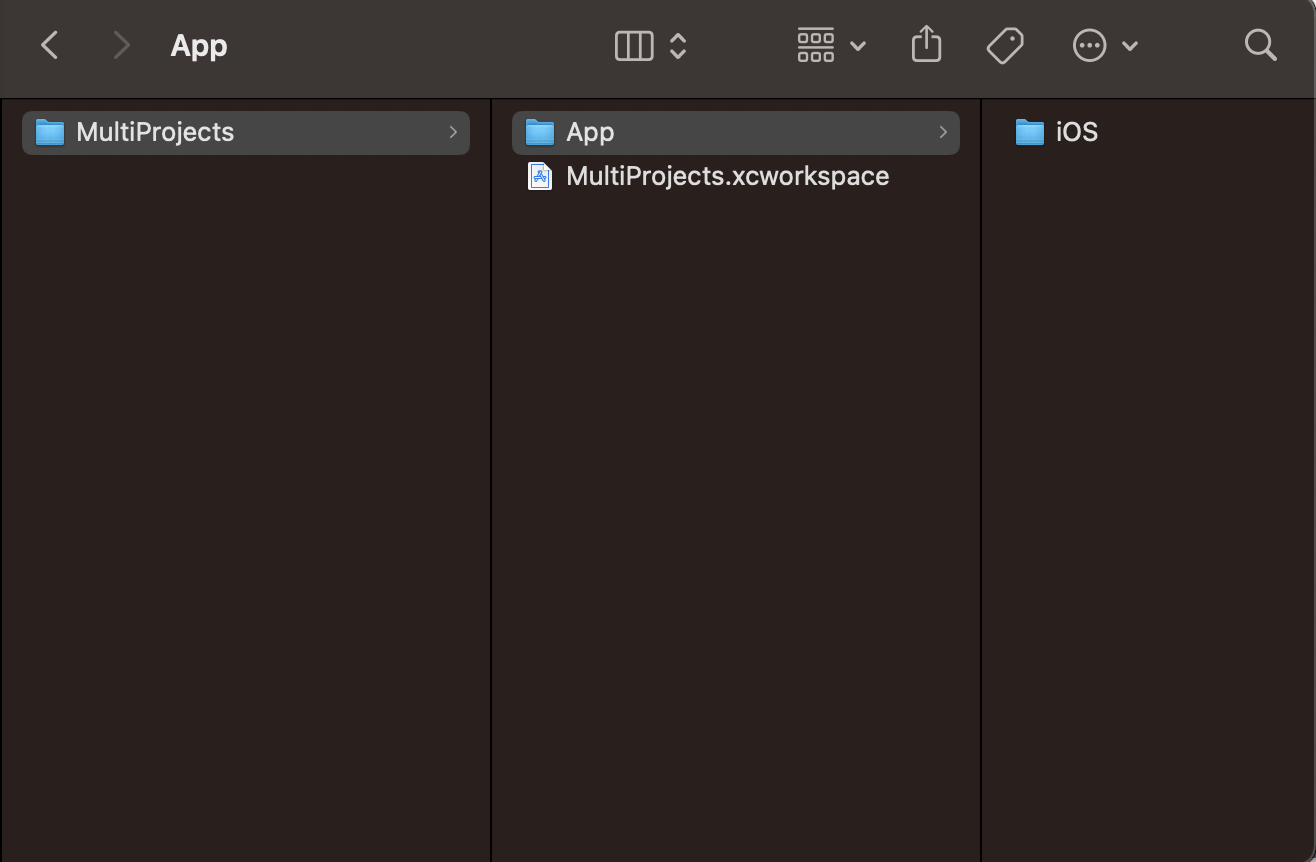
Task: Go forward with the right chevron button
Action: coord(121,45)
